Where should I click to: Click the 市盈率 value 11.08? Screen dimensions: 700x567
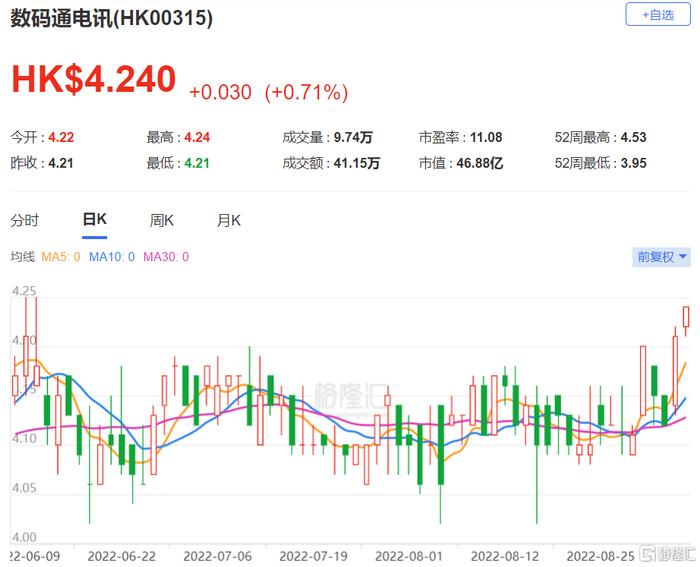486,138
